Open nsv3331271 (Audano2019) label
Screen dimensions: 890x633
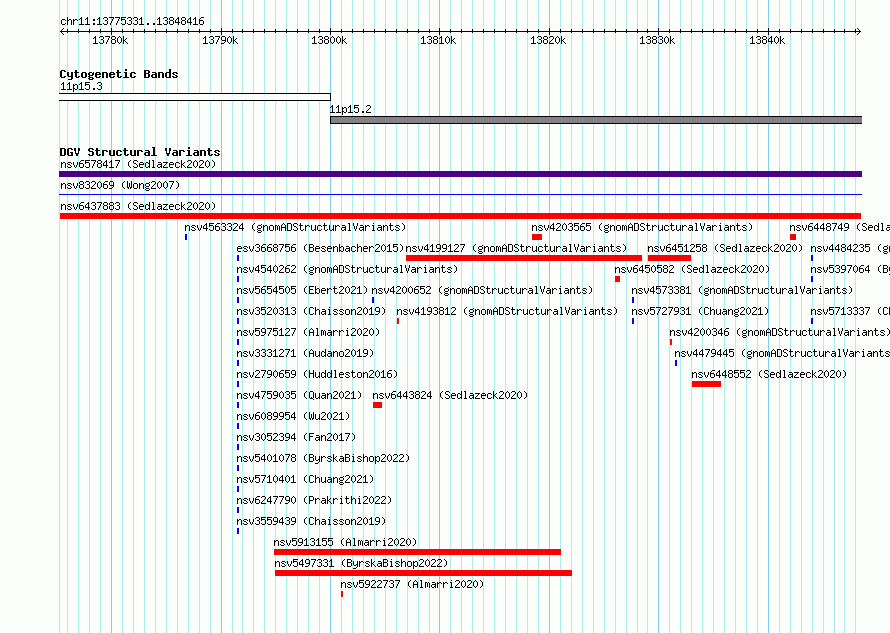point(305,353)
